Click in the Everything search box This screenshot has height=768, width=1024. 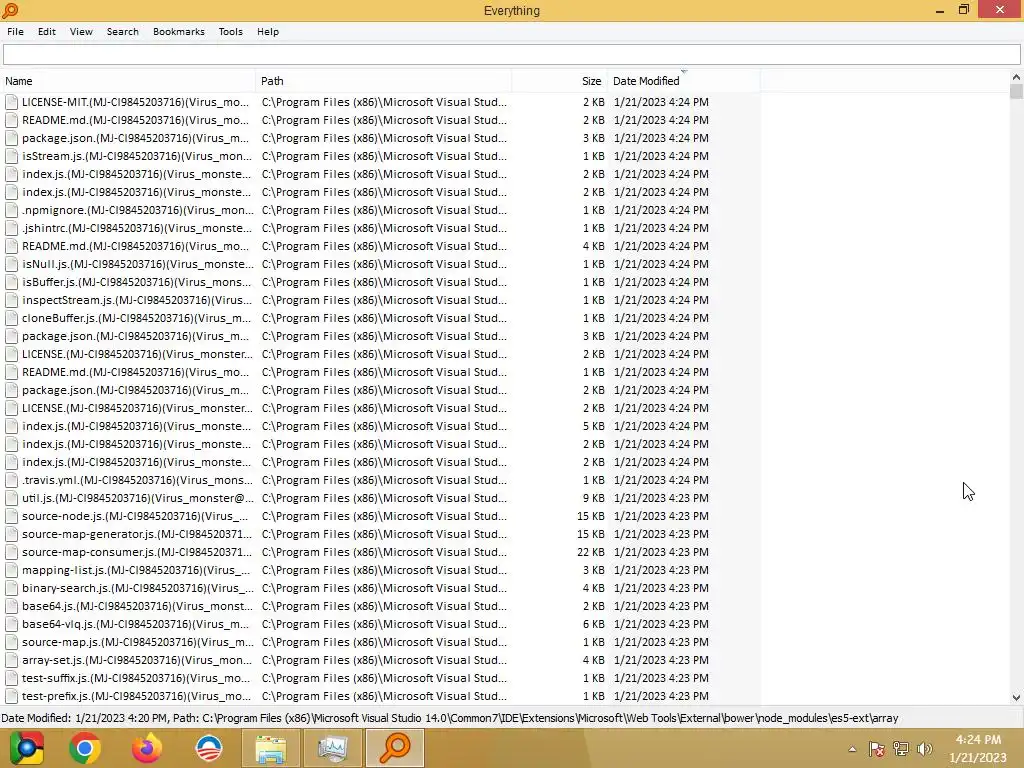tap(511, 55)
